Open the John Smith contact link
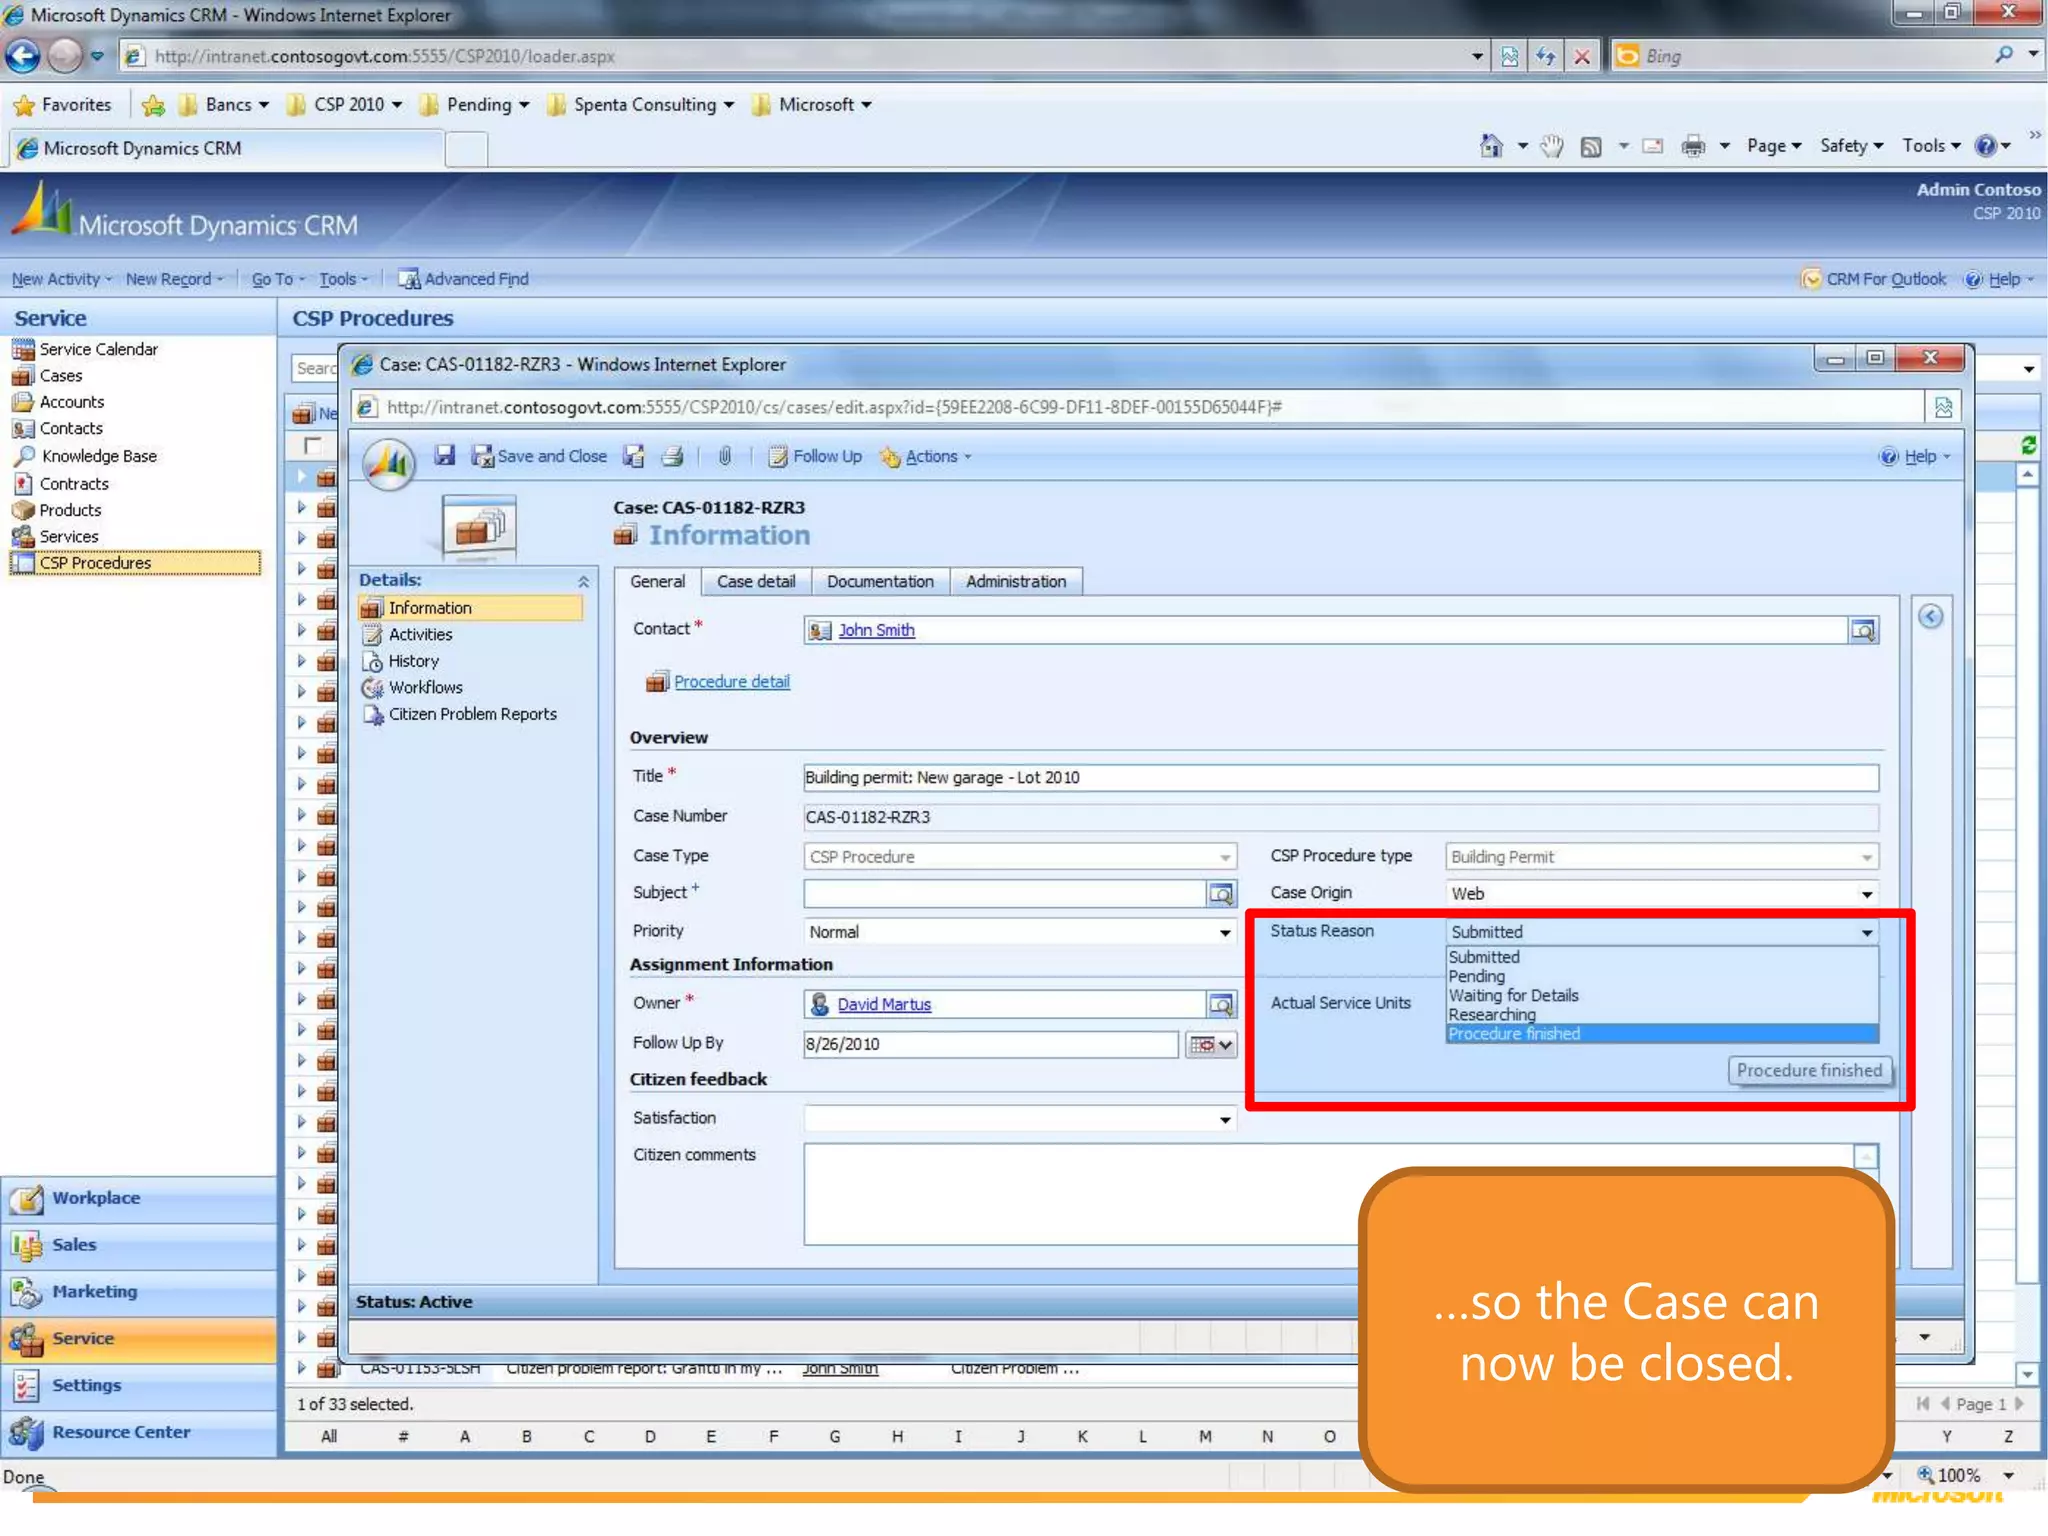The height and width of the screenshot is (1536, 2048). [x=876, y=630]
